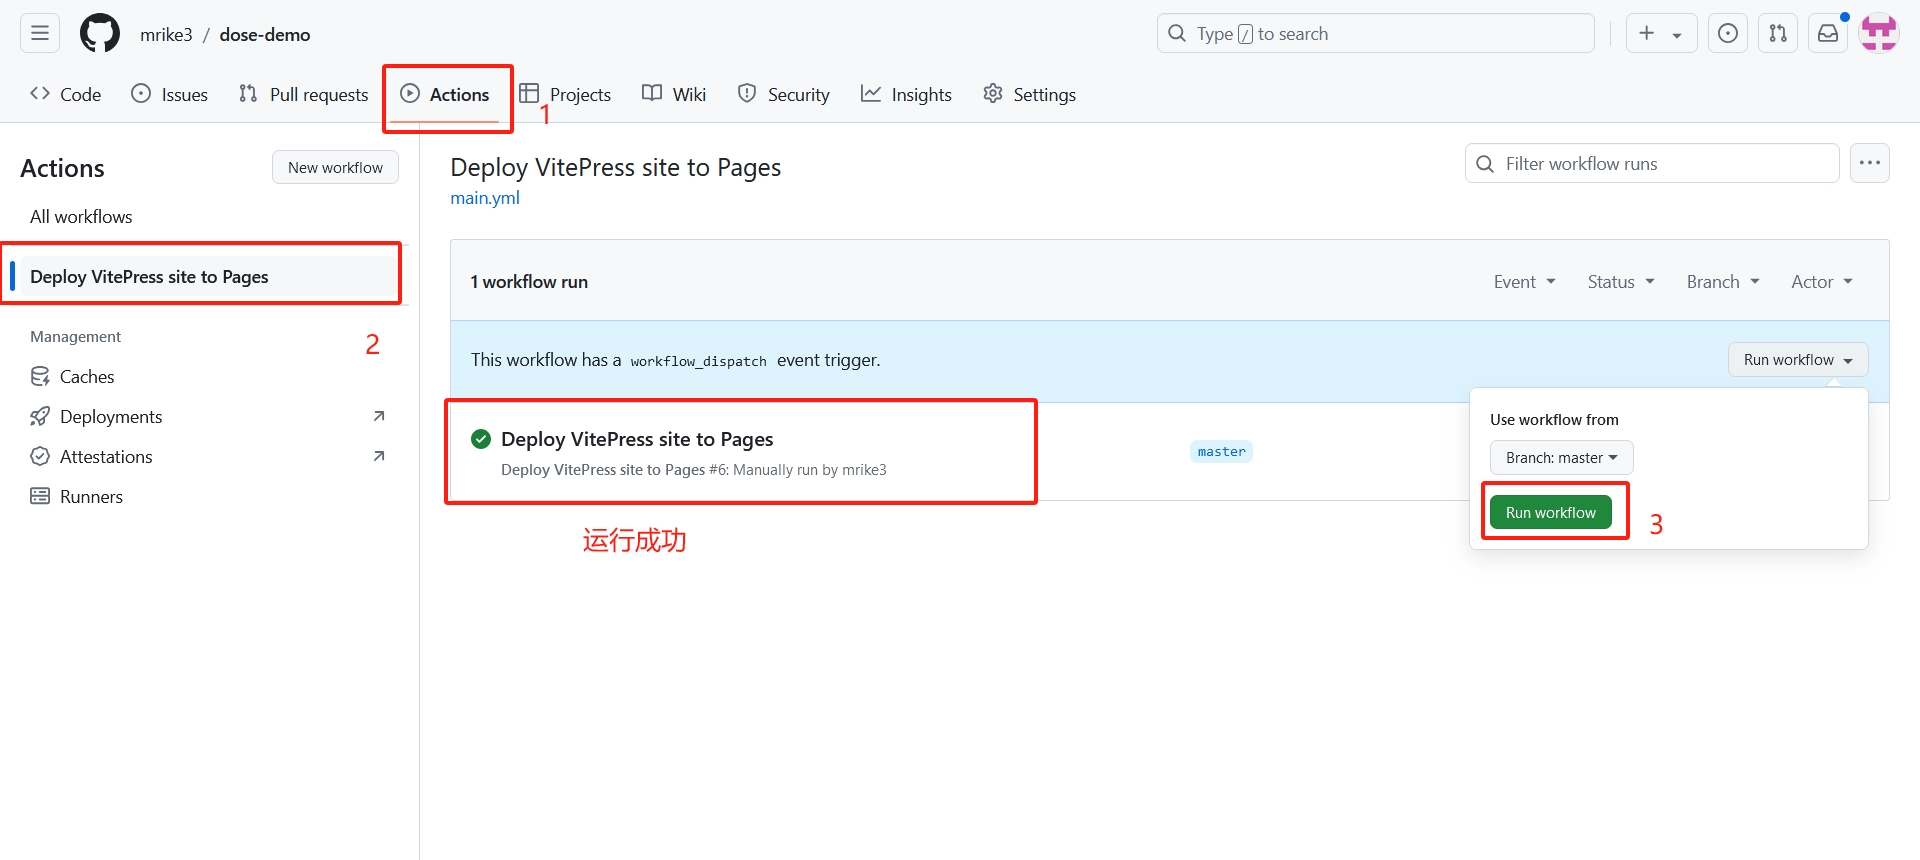Expand the Status filter dropdown
1920x860 pixels.
coord(1620,282)
